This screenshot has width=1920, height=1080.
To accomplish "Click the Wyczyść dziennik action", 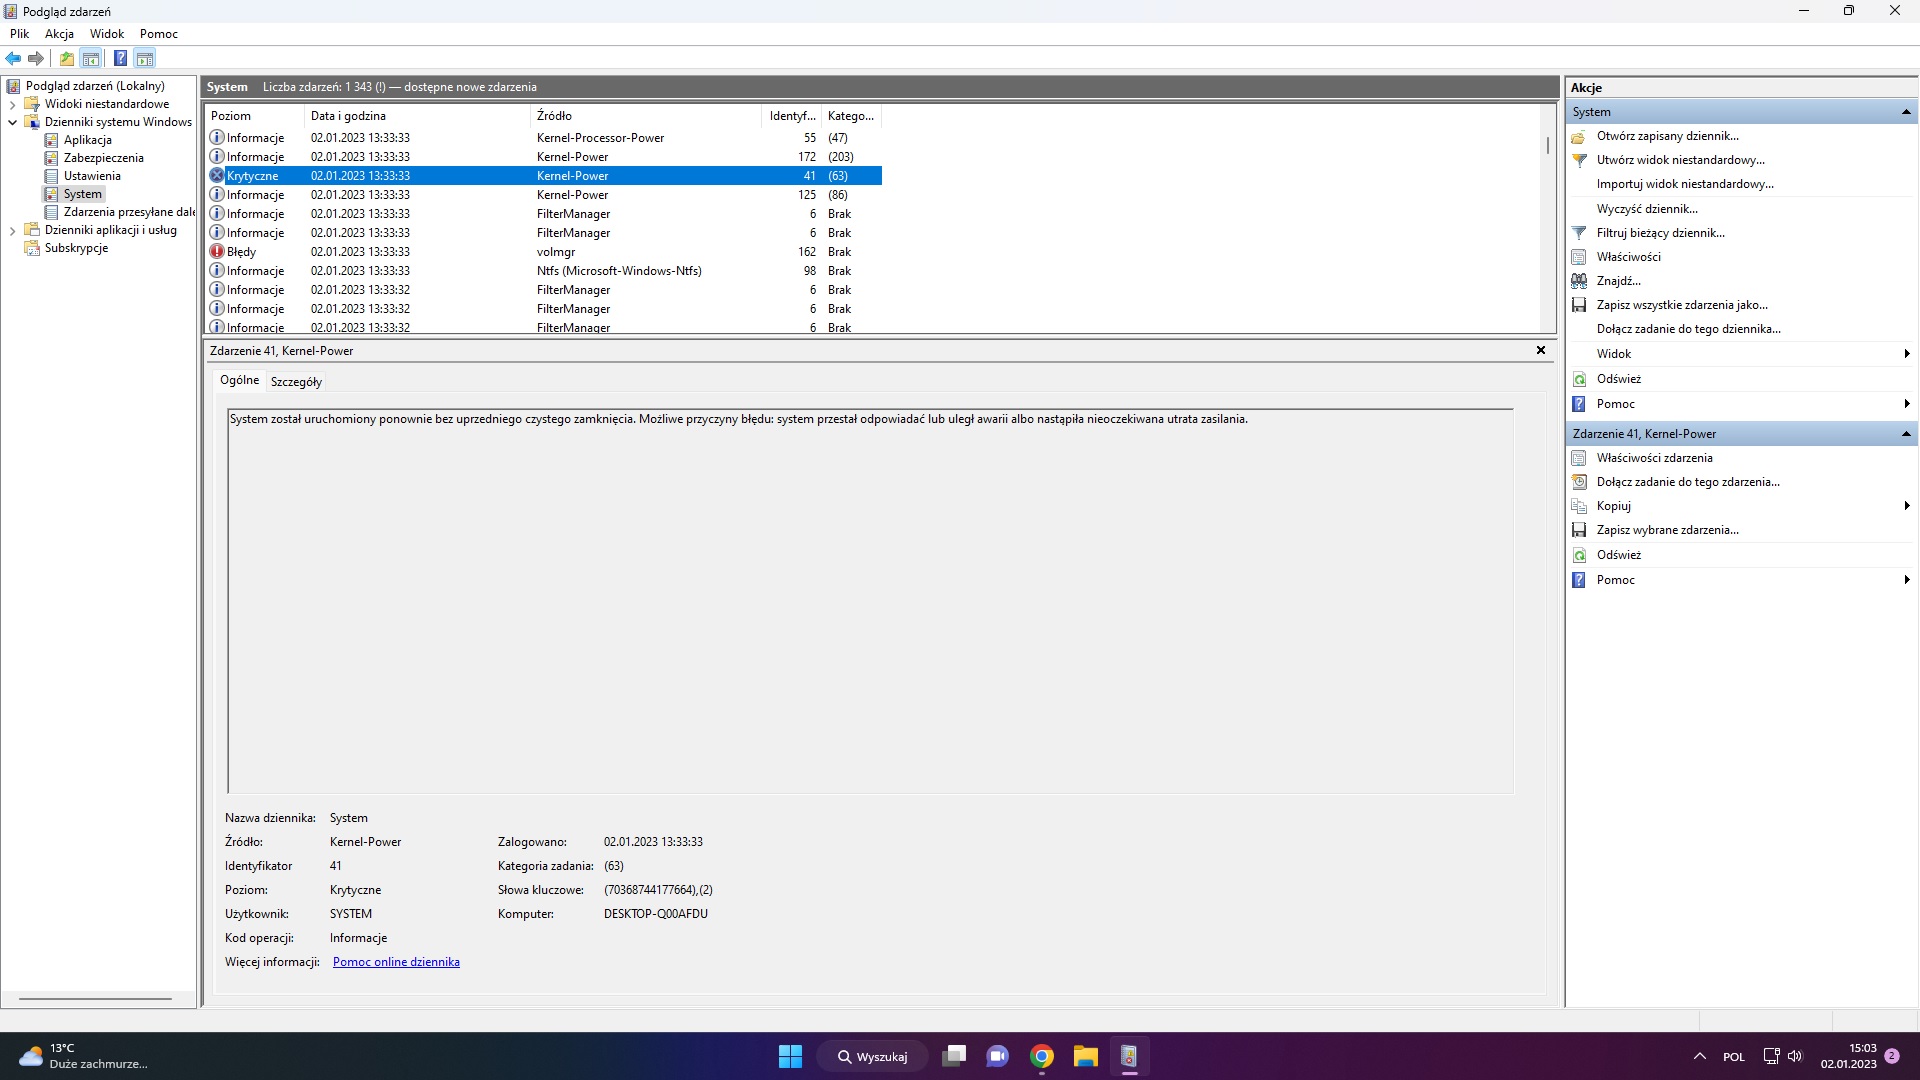I will [1650, 208].
